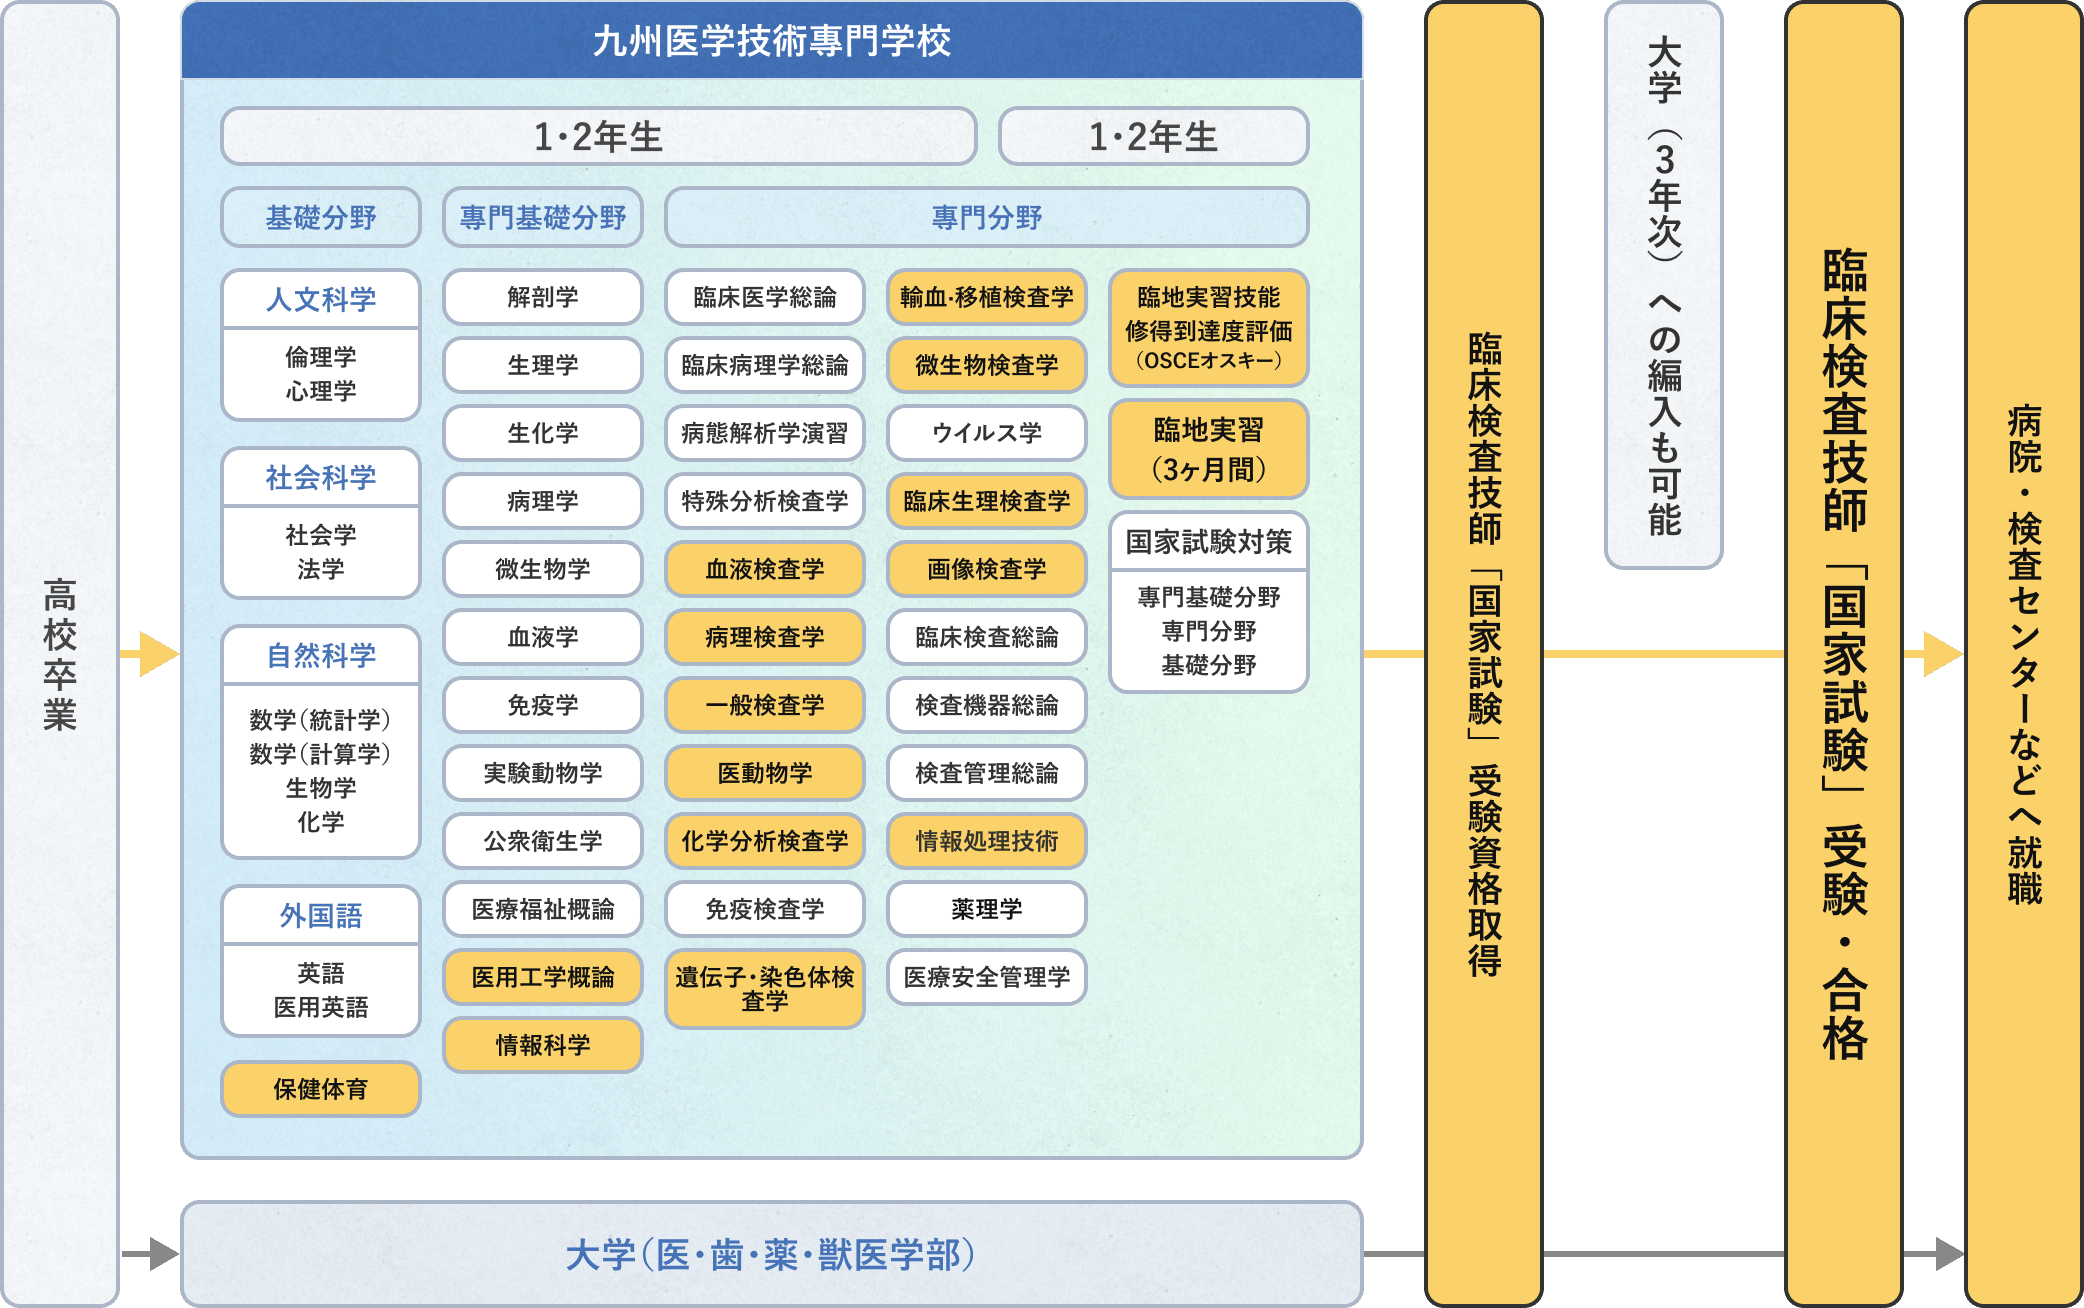Click the 外国語 heading
2084x1308 pixels.
click(321, 915)
